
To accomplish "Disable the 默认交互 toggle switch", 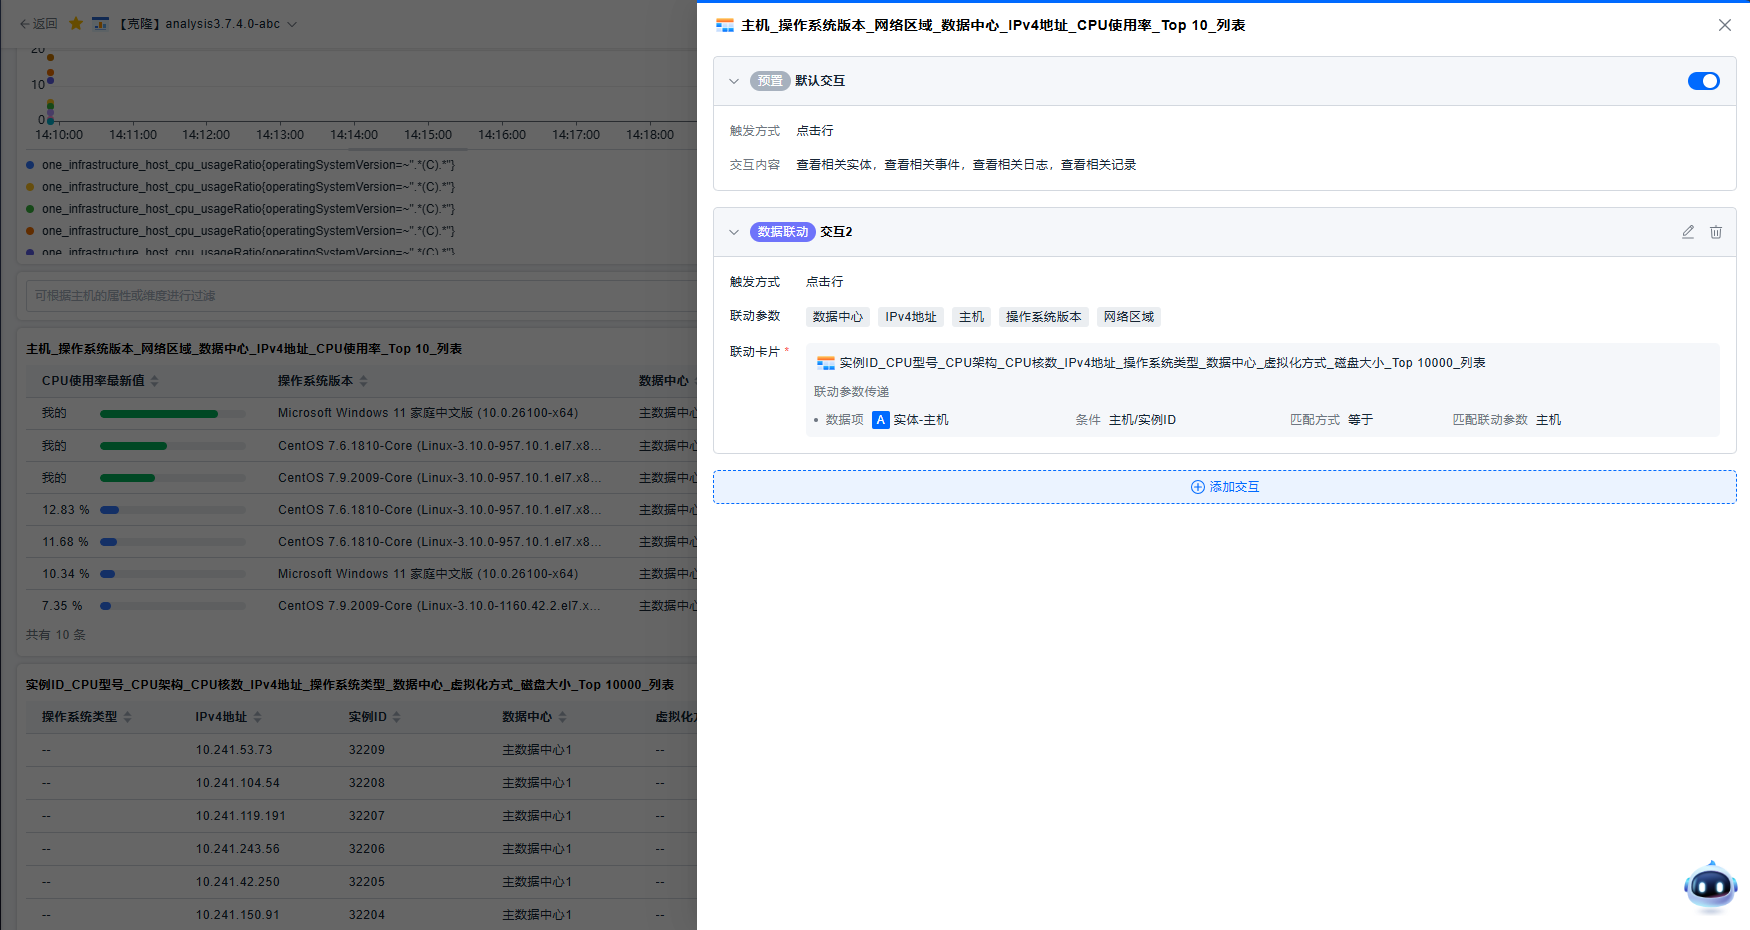I will pyautogui.click(x=1703, y=81).
